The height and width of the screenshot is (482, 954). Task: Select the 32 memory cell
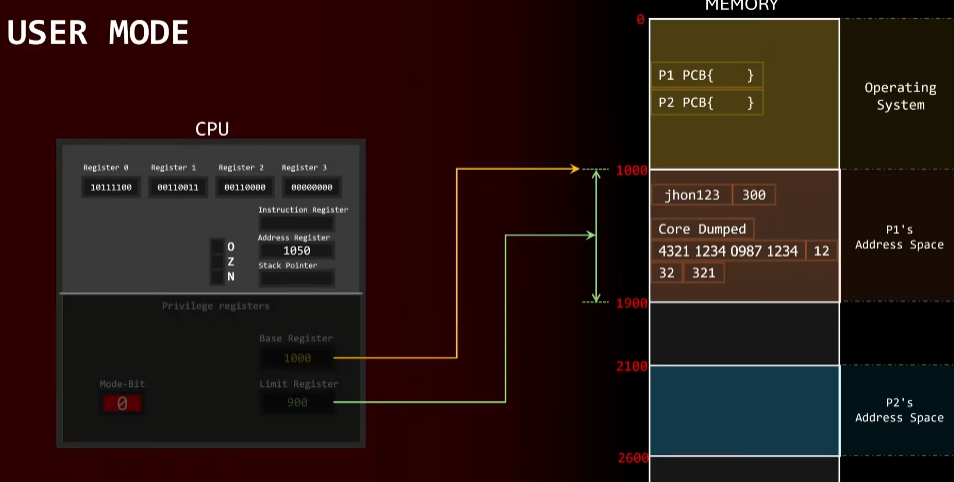(x=667, y=273)
